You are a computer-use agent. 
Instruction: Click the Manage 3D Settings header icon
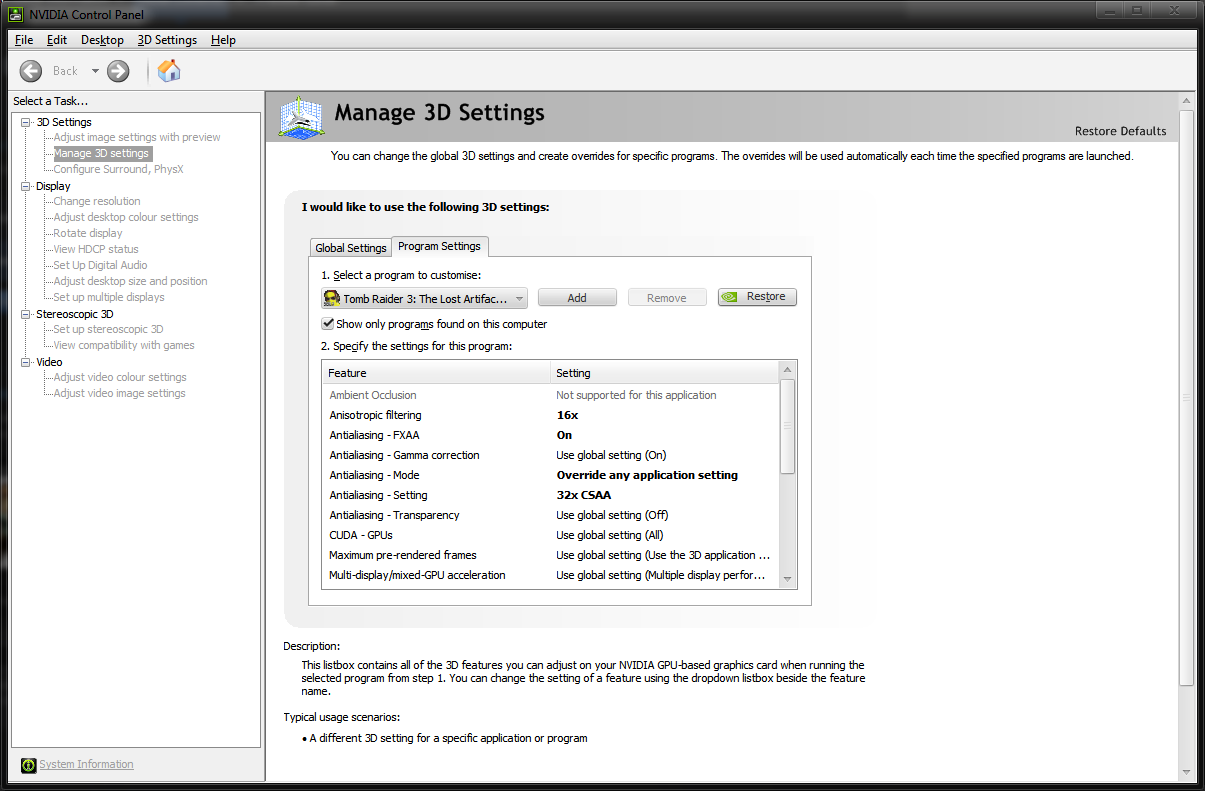tap(301, 117)
